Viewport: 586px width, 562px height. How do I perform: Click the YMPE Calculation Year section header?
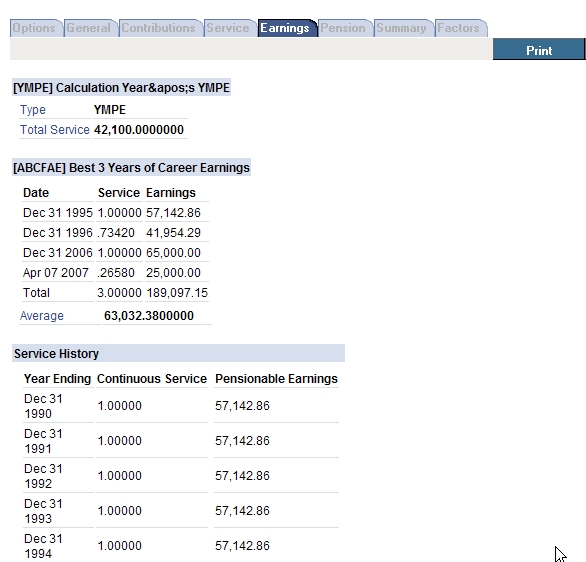(x=121, y=87)
